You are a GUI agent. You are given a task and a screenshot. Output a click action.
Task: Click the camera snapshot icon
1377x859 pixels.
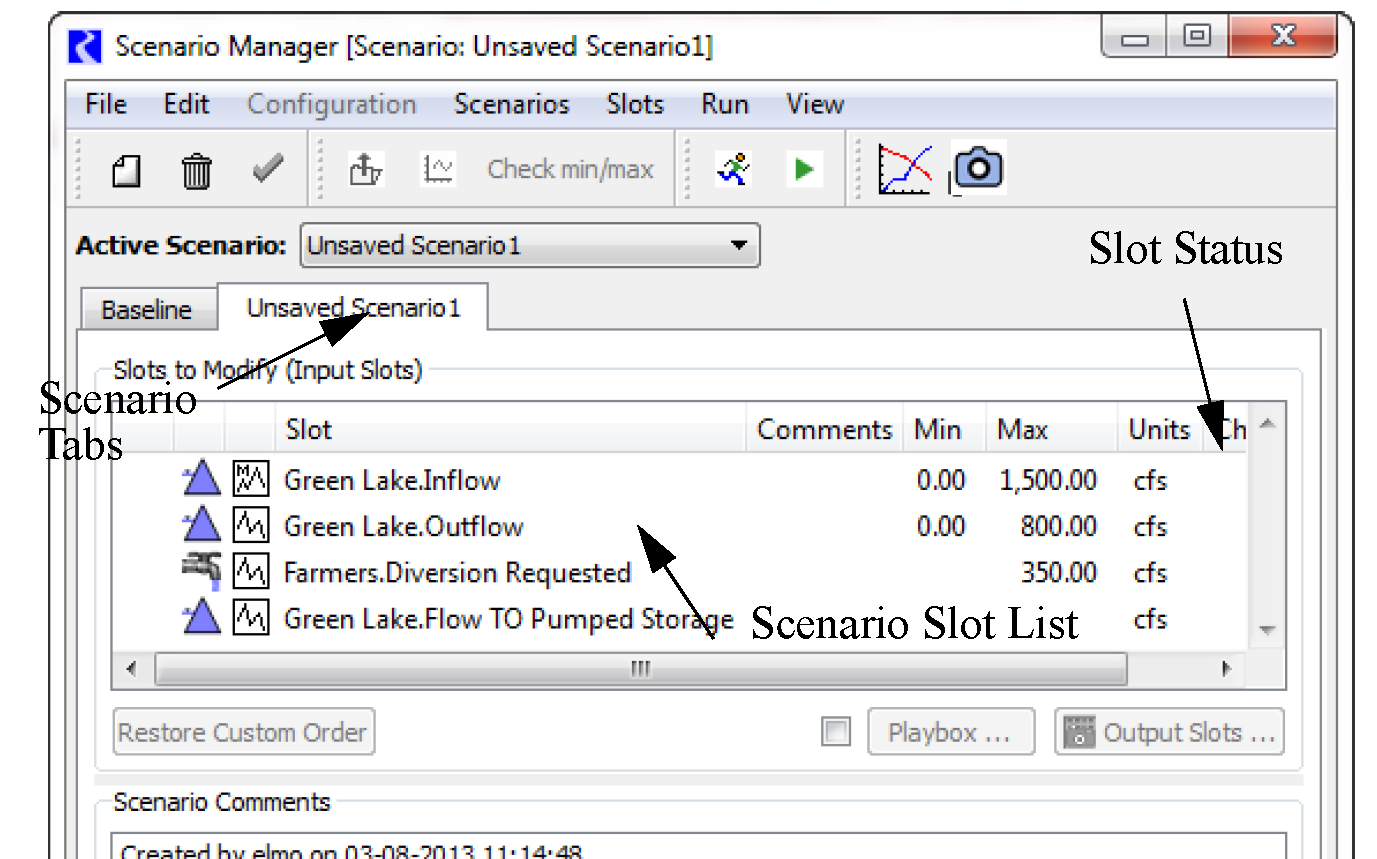[978, 168]
